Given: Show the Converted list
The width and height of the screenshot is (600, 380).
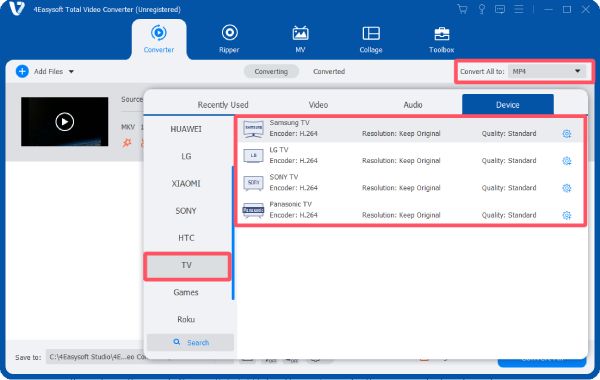Looking at the screenshot, I should [329, 72].
